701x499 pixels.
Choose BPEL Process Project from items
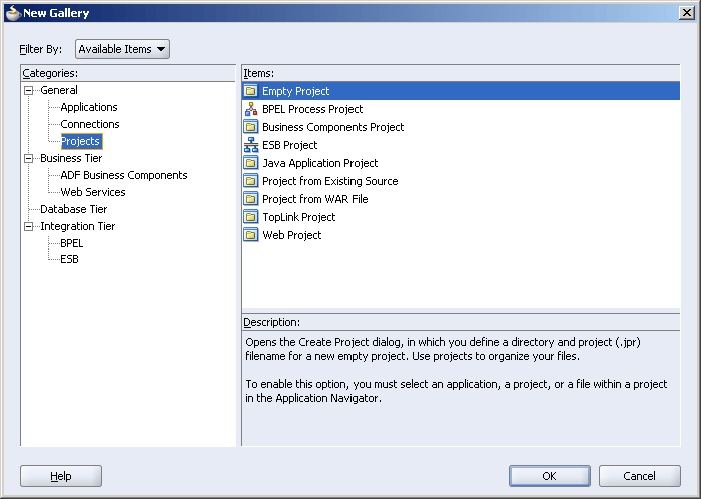point(312,109)
